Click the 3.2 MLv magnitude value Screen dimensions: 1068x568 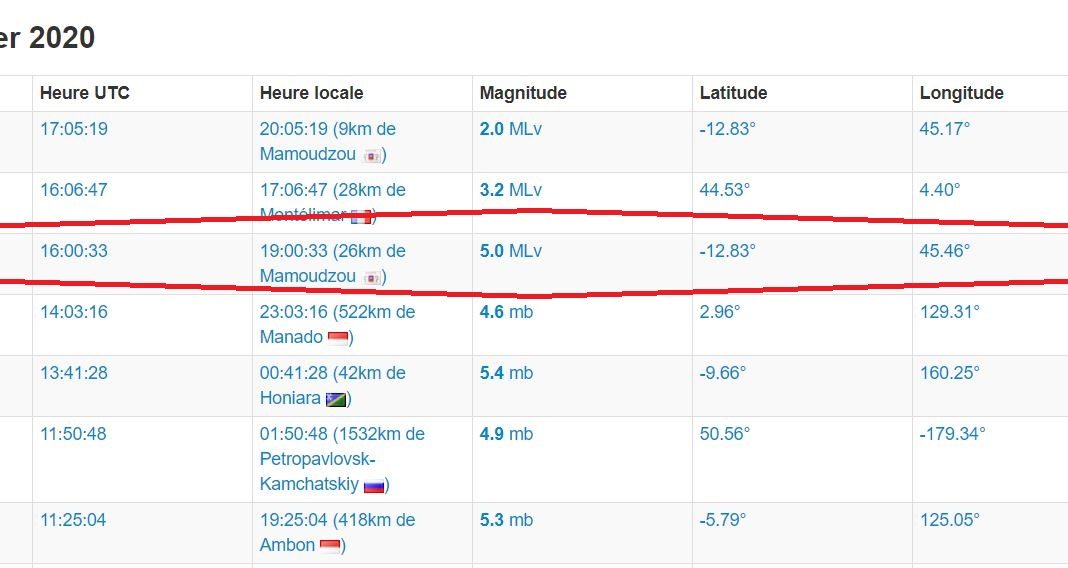click(x=511, y=189)
